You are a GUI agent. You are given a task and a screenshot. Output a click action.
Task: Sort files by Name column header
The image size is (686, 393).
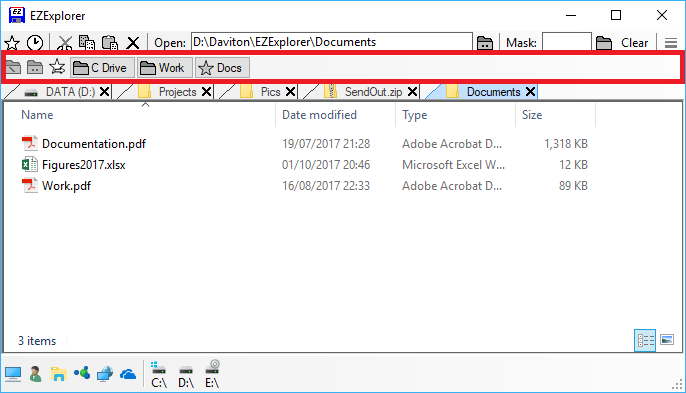37,115
